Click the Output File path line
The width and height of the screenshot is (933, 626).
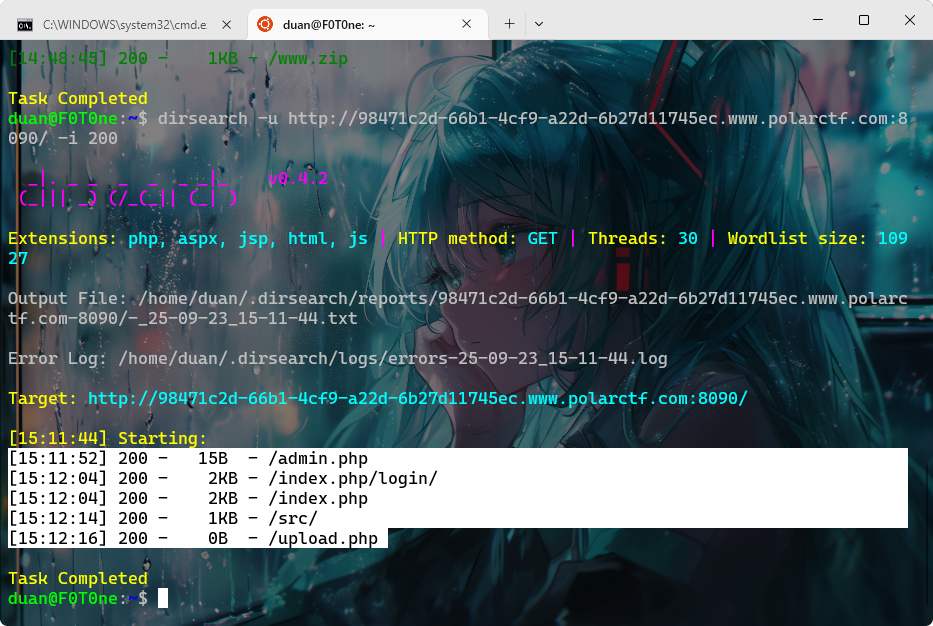click(458, 308)
